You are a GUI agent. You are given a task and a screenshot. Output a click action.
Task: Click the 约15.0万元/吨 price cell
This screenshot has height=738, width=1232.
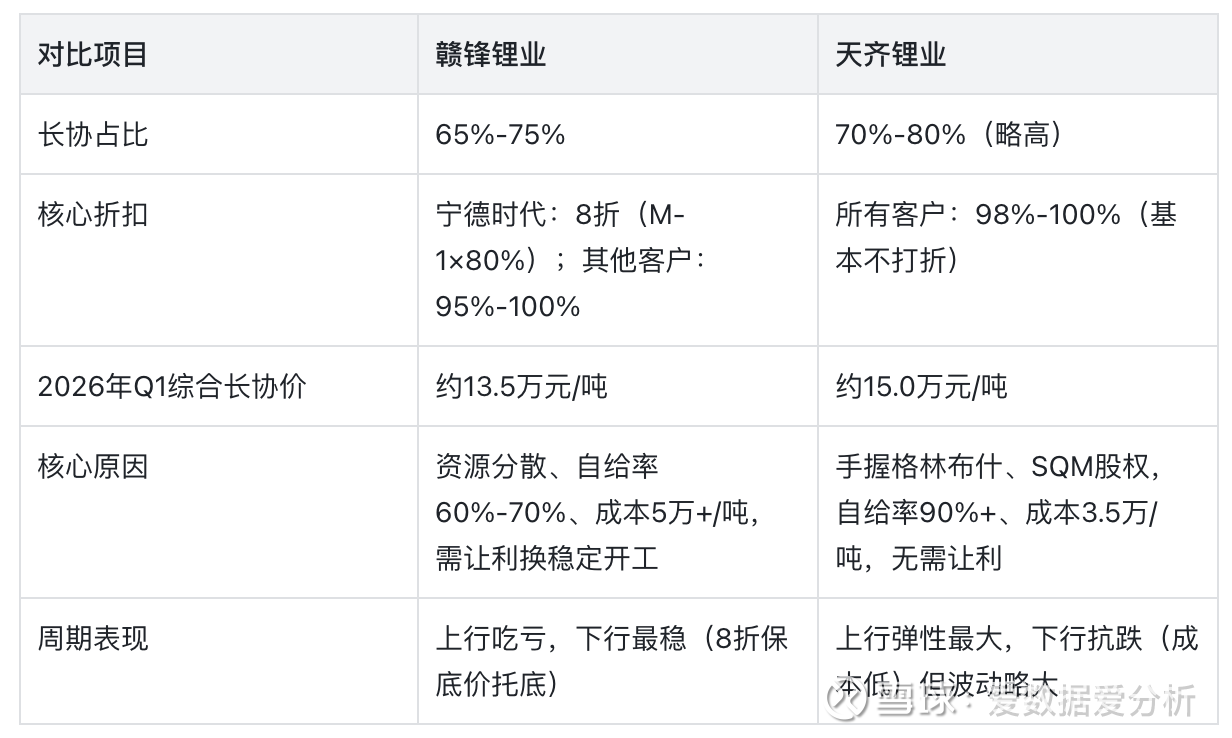tap(921, 386)
